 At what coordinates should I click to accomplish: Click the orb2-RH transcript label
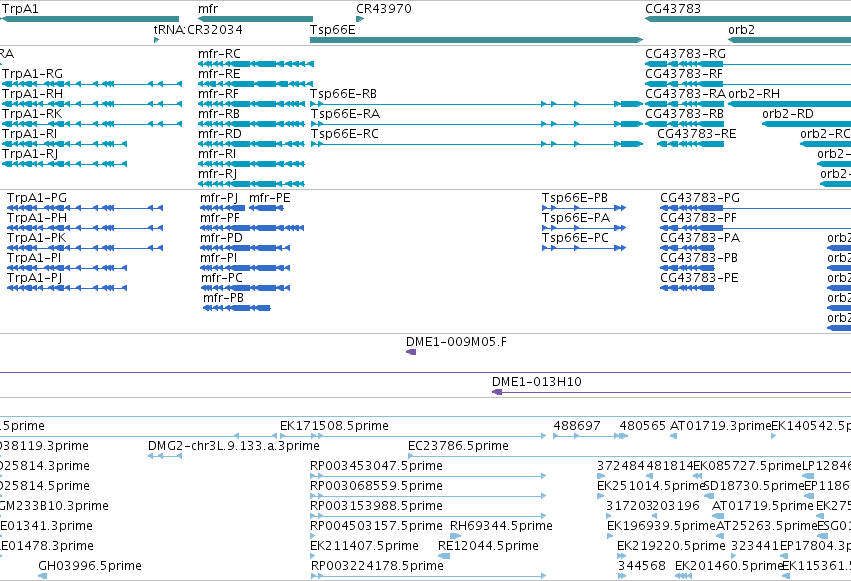[754, 93]
